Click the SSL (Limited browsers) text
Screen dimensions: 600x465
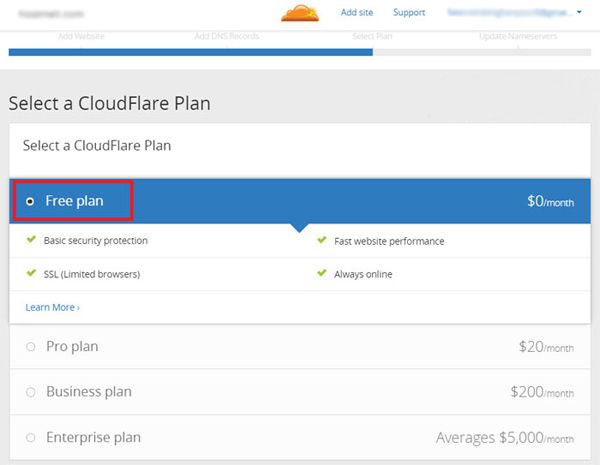point(92,274)
